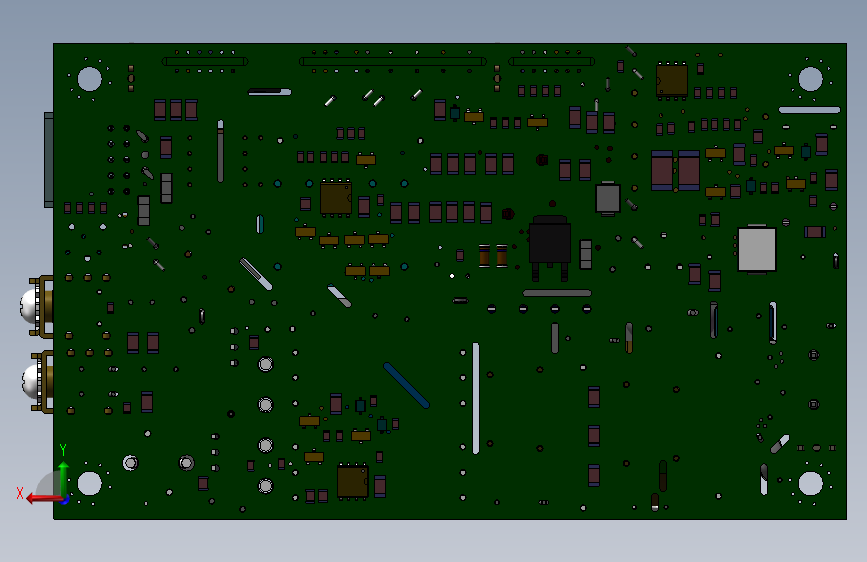Select the left pin header along top edge

point(205,61)
